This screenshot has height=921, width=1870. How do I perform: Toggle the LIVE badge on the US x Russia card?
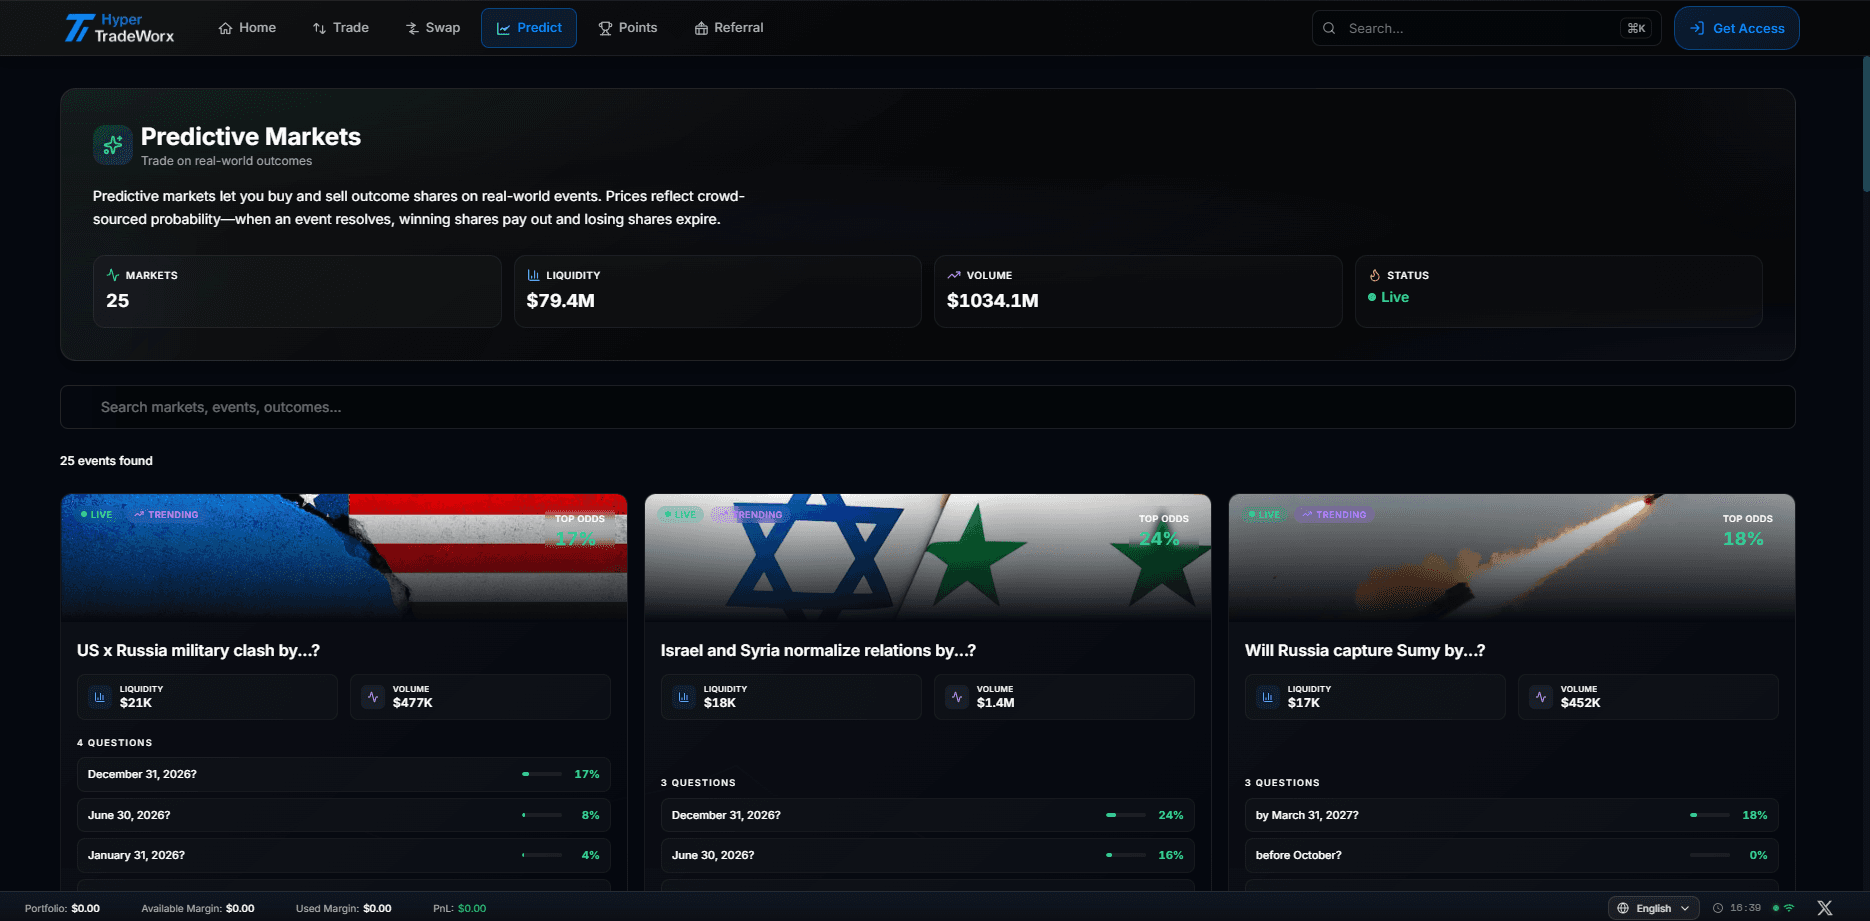coord(97,514)
